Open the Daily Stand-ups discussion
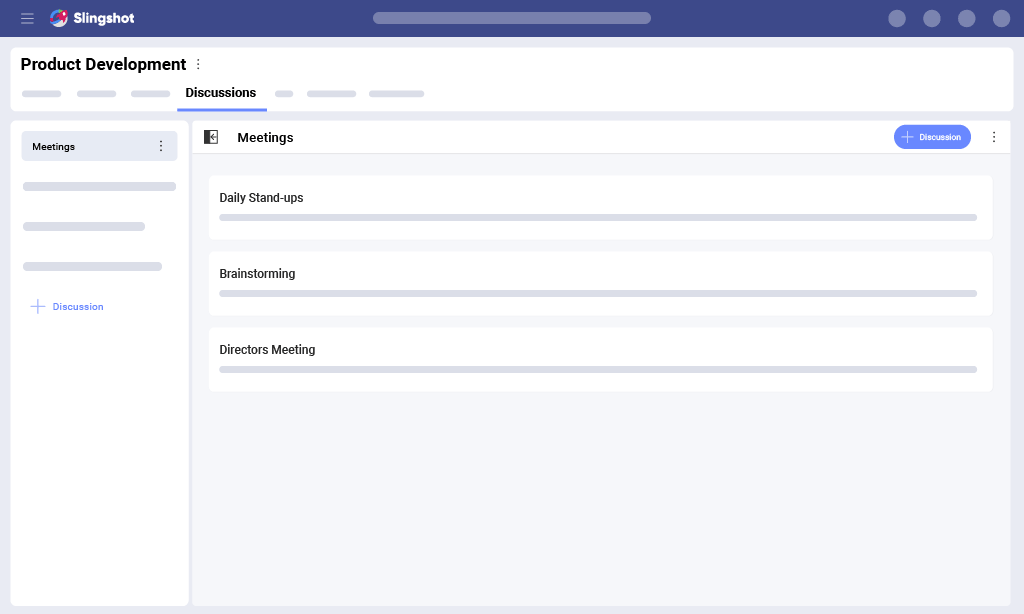 point(599,207)
